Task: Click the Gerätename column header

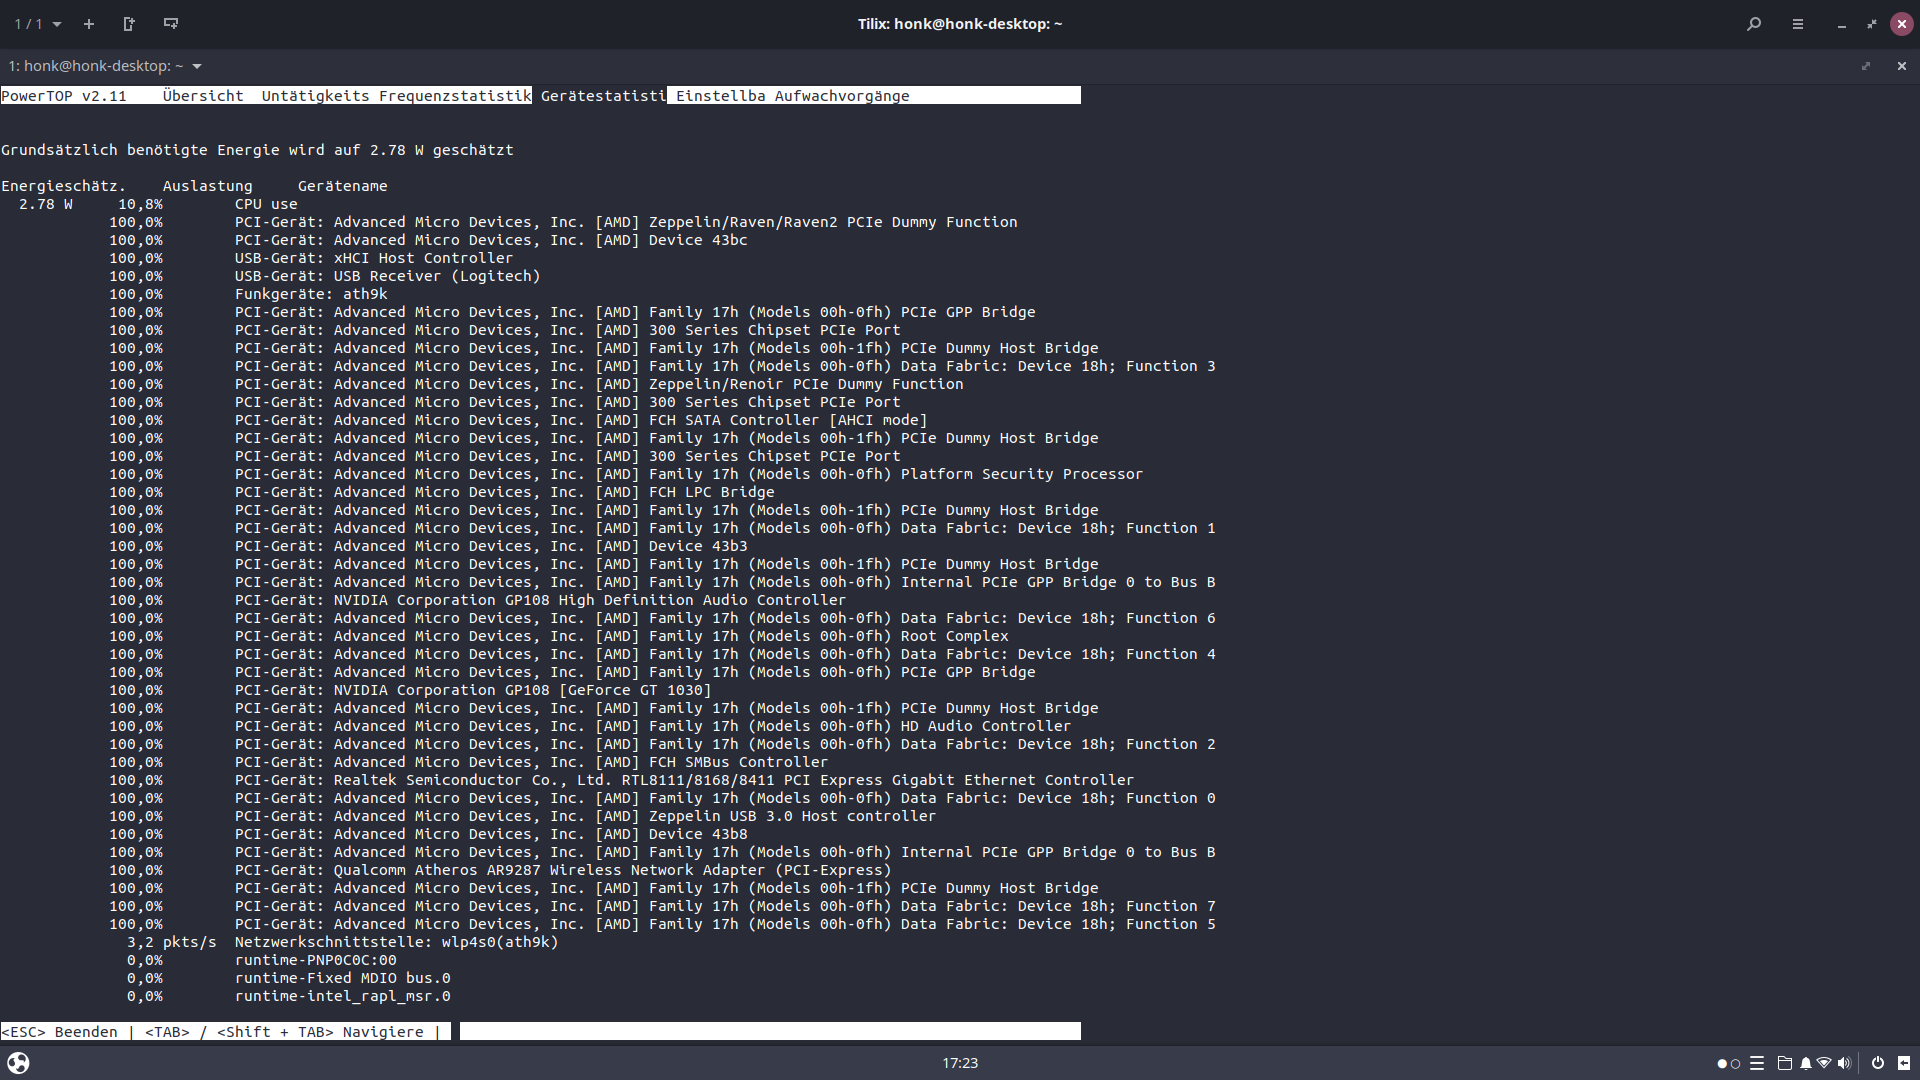Action: point(342,186)
